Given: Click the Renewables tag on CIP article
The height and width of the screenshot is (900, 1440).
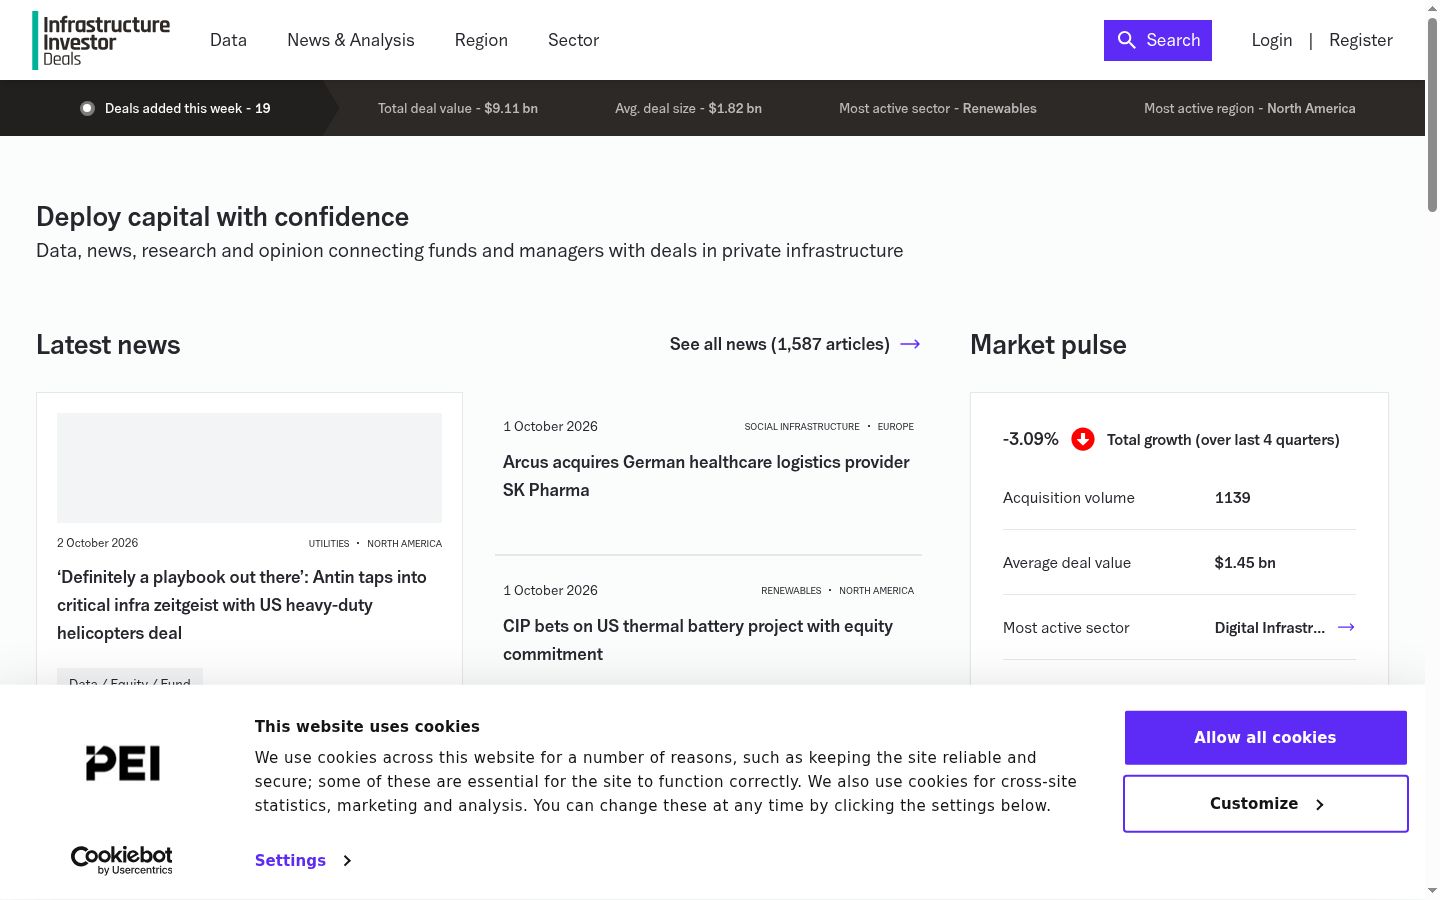Looking at the screenshot, I should [x=791, y=591].
